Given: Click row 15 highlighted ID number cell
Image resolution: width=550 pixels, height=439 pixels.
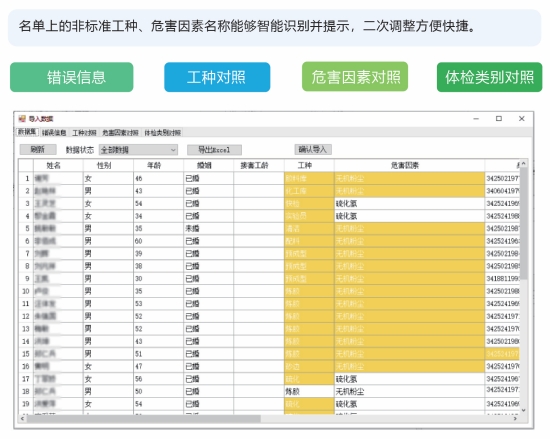Looking at the screenshot, I should coord(502,354).
